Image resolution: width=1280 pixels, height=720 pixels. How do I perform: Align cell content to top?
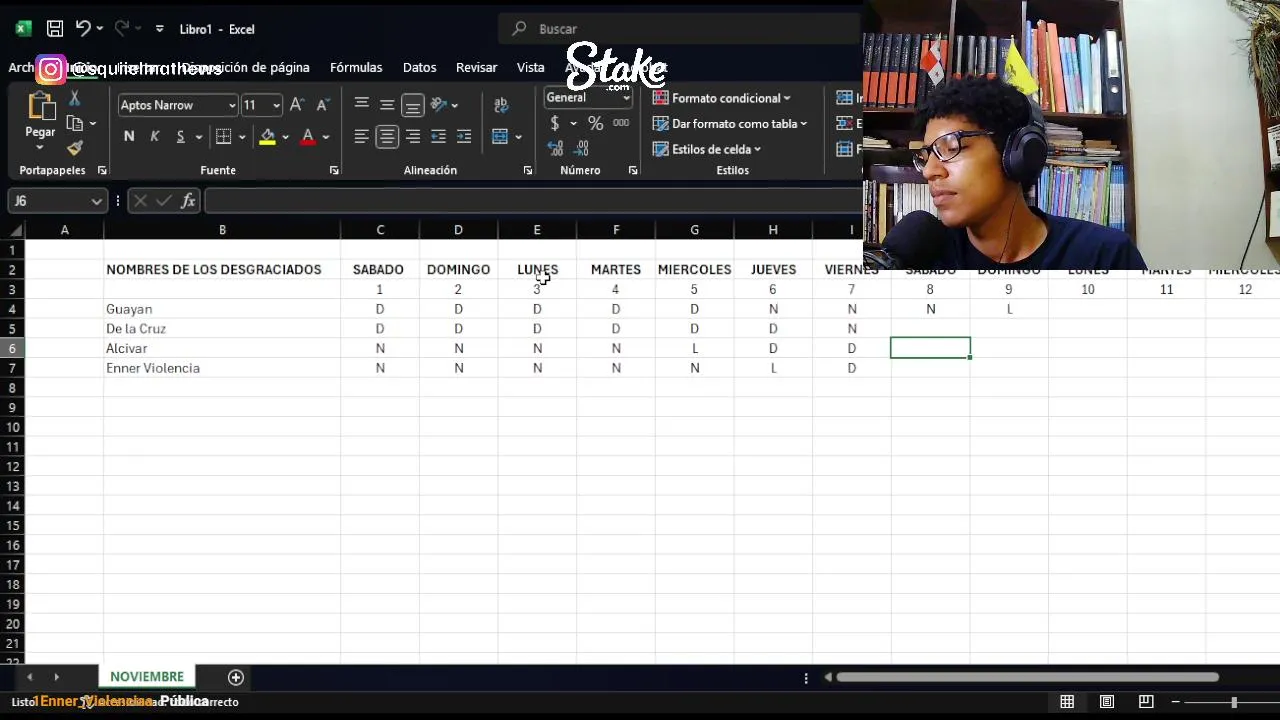(x=361, y=104)
